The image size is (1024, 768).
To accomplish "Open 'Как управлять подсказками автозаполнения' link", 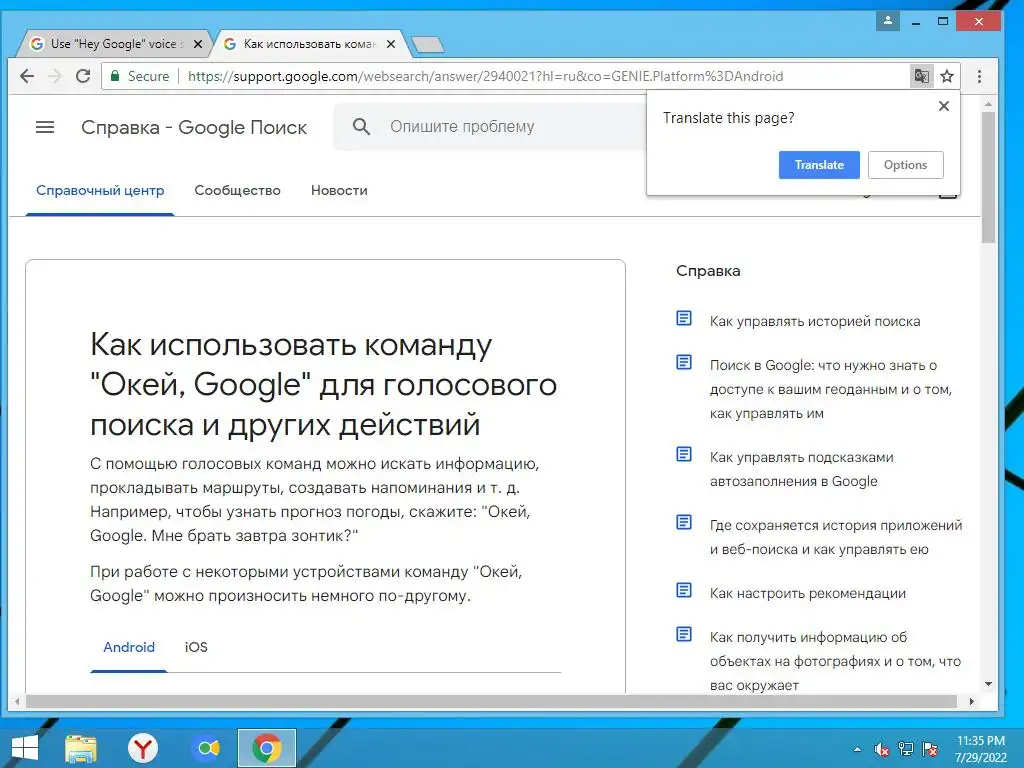I will (801, 469).
